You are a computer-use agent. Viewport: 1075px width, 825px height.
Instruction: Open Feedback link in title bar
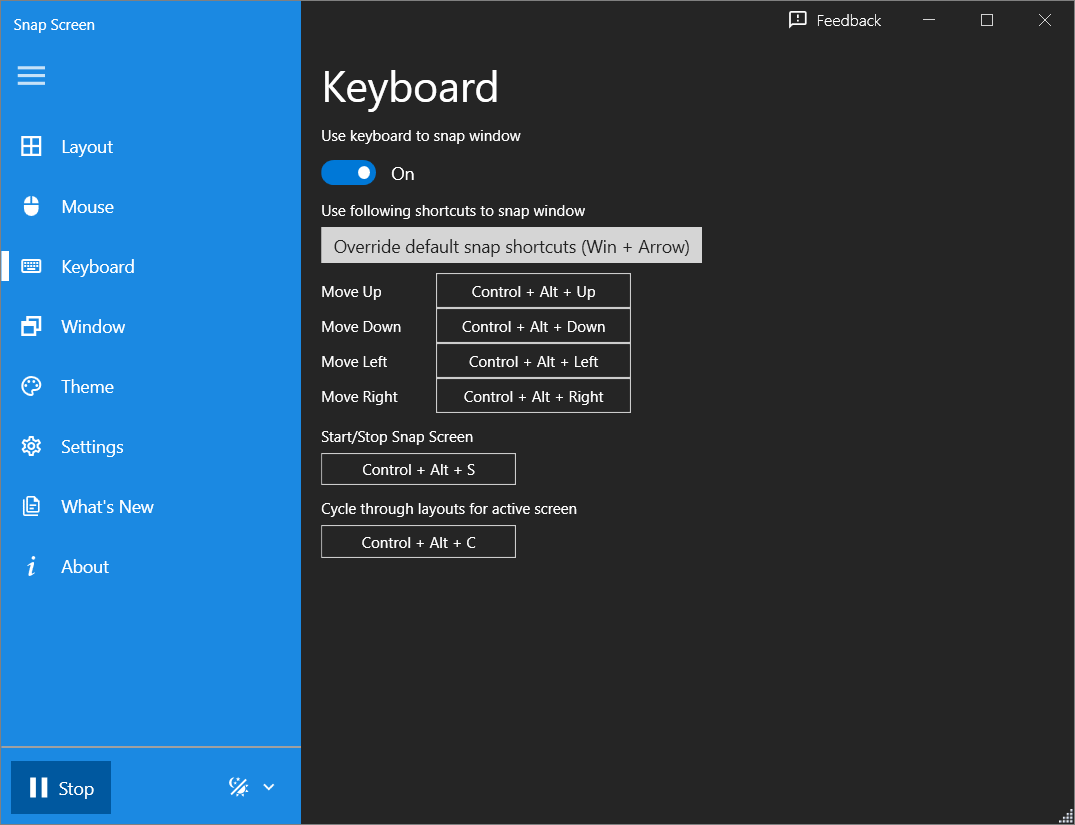pyautogui.click(x=834, y=20)
